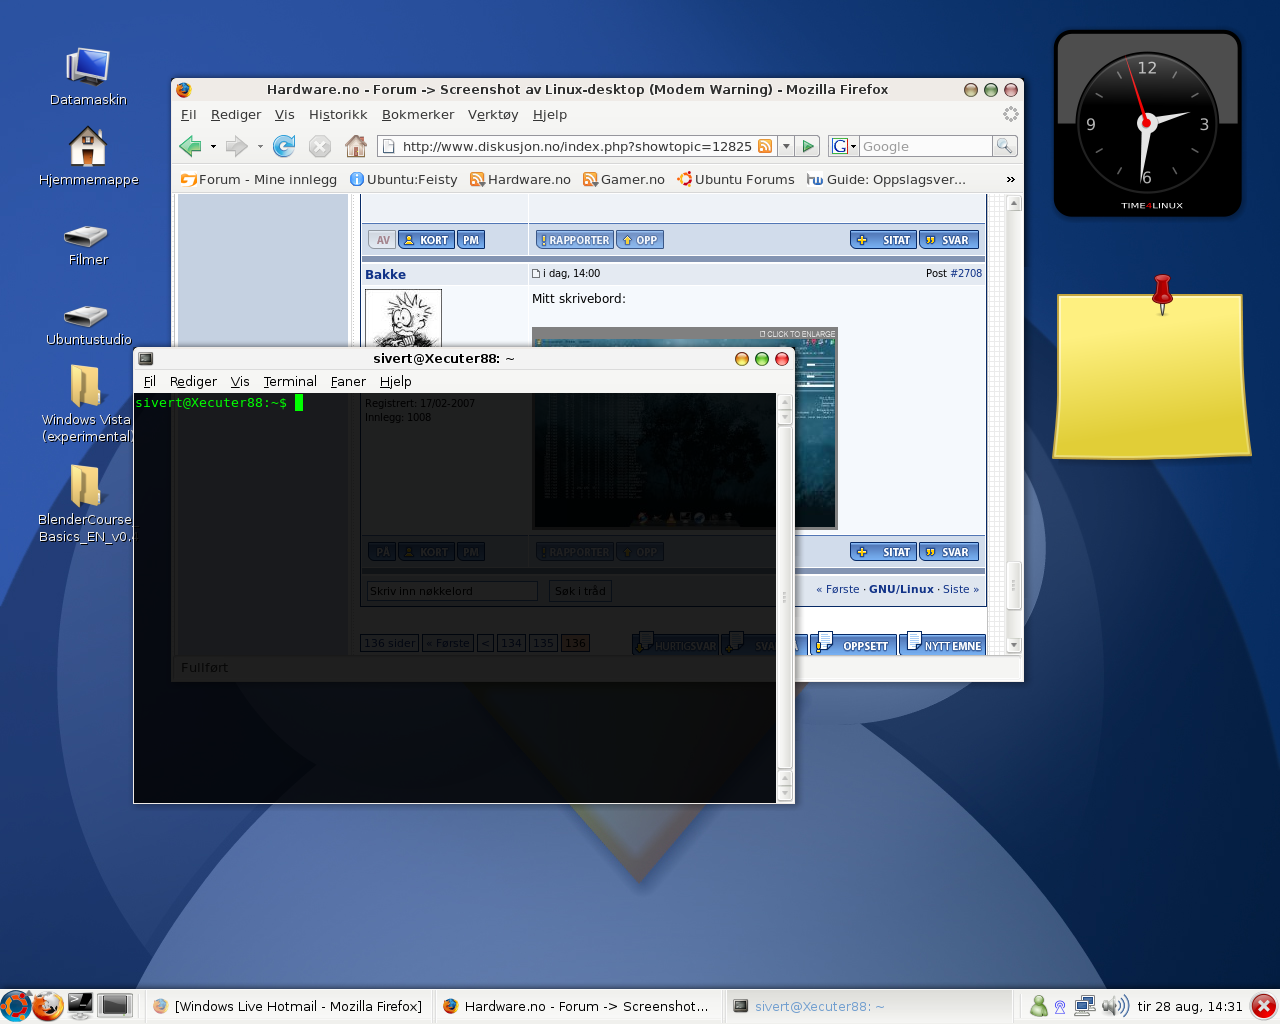Switch to sivert@Xecuter88 terminal taskbar item
The image size is (1280, 1024).
(x=868, y=1006)
